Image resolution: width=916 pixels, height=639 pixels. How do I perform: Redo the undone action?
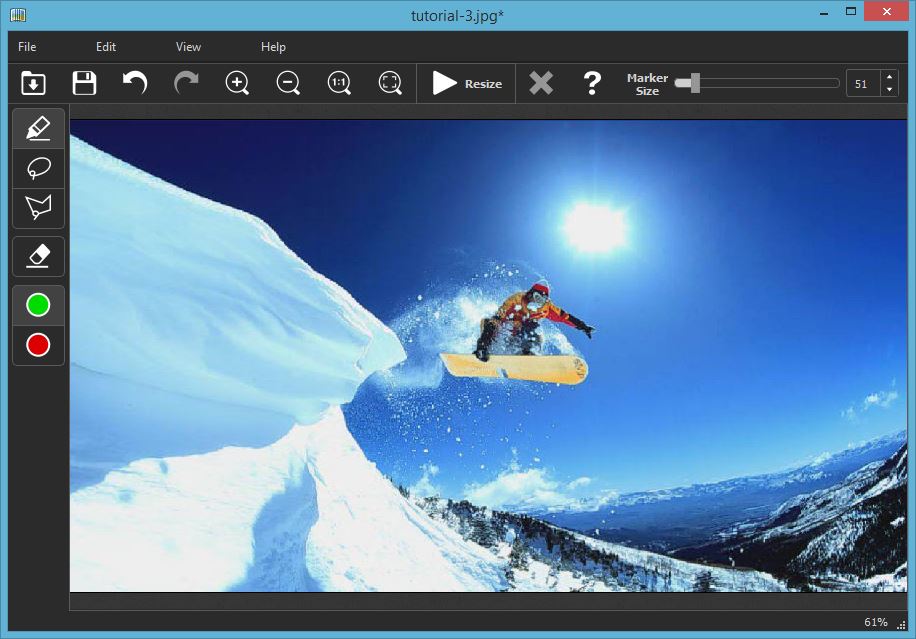coord(186,83)
